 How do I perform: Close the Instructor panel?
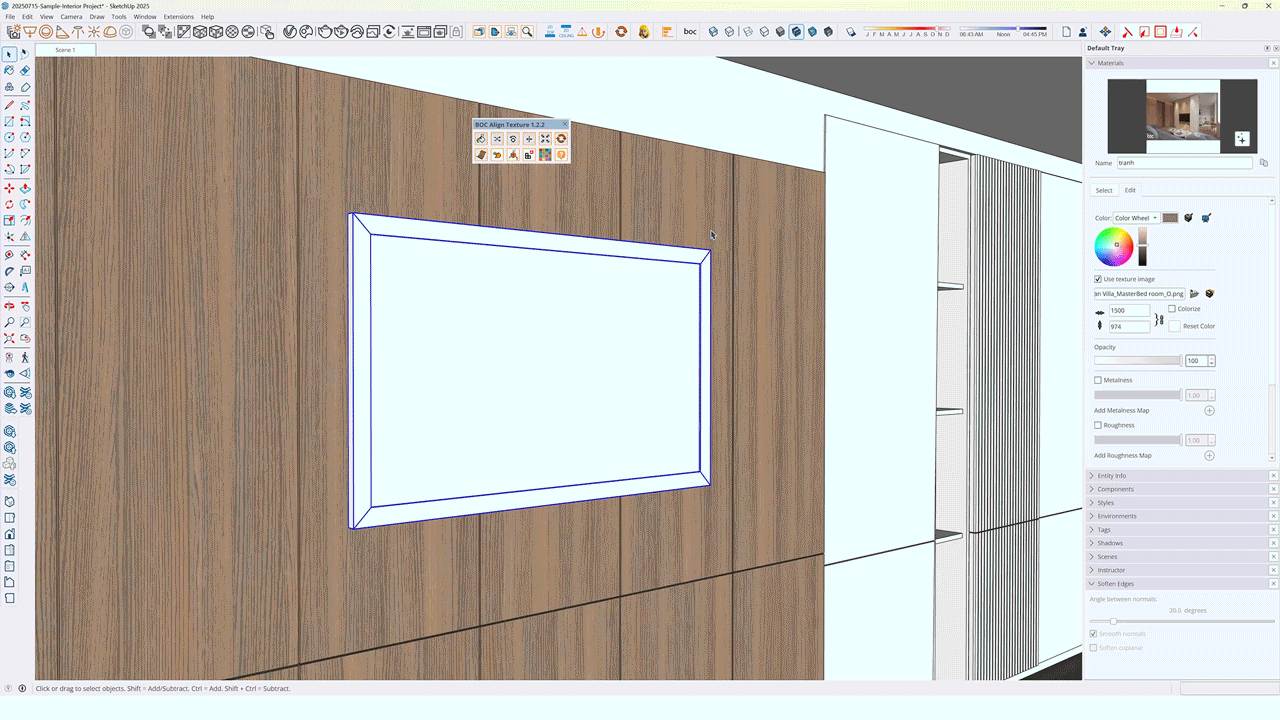(x=1273, y=570)
